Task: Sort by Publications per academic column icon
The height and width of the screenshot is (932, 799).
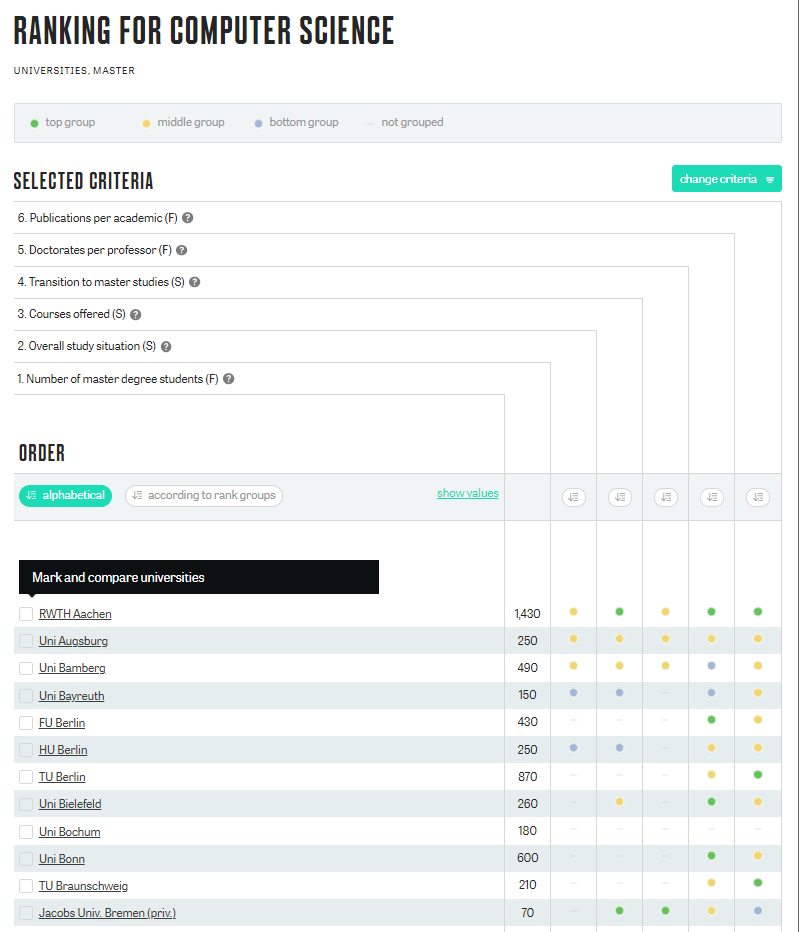Action: (x=758, y=497)
